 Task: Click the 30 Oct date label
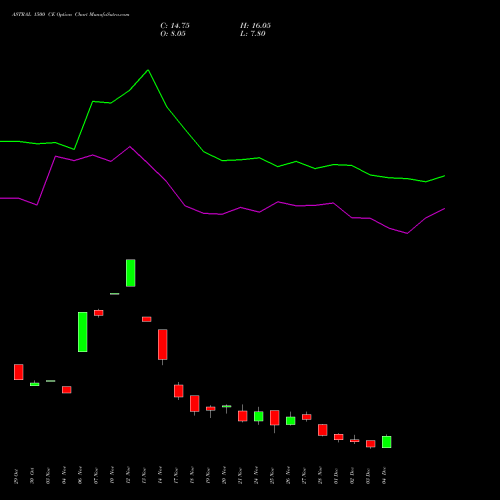[x=32, y=476]
